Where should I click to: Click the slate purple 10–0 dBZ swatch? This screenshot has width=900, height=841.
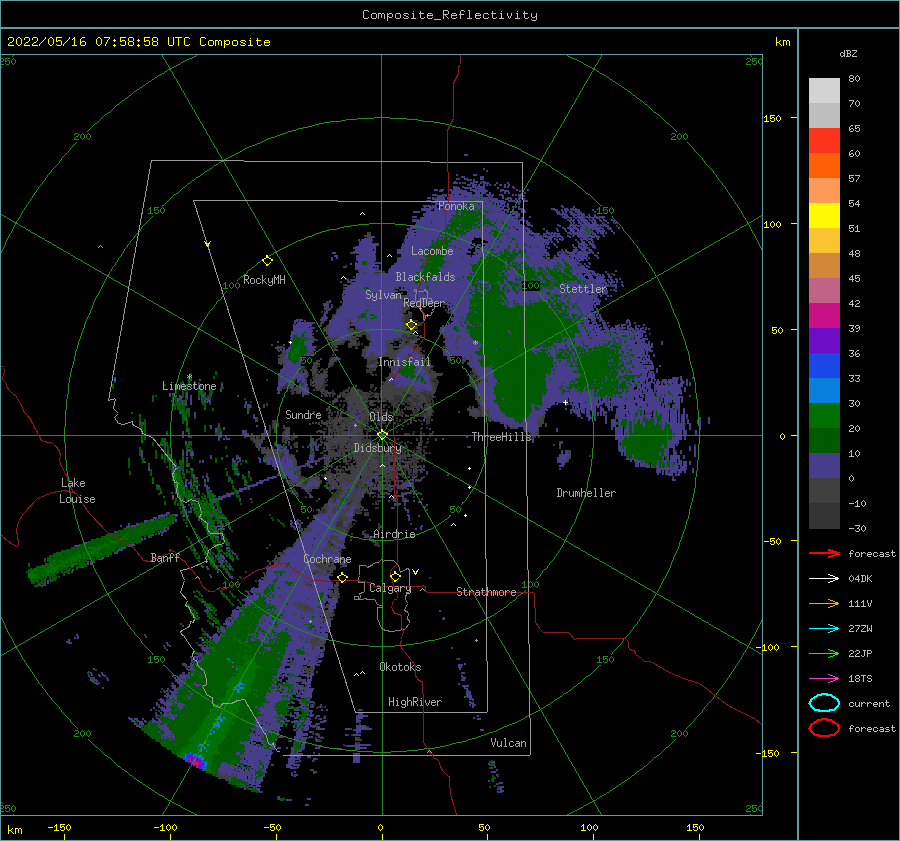(824, 466)
